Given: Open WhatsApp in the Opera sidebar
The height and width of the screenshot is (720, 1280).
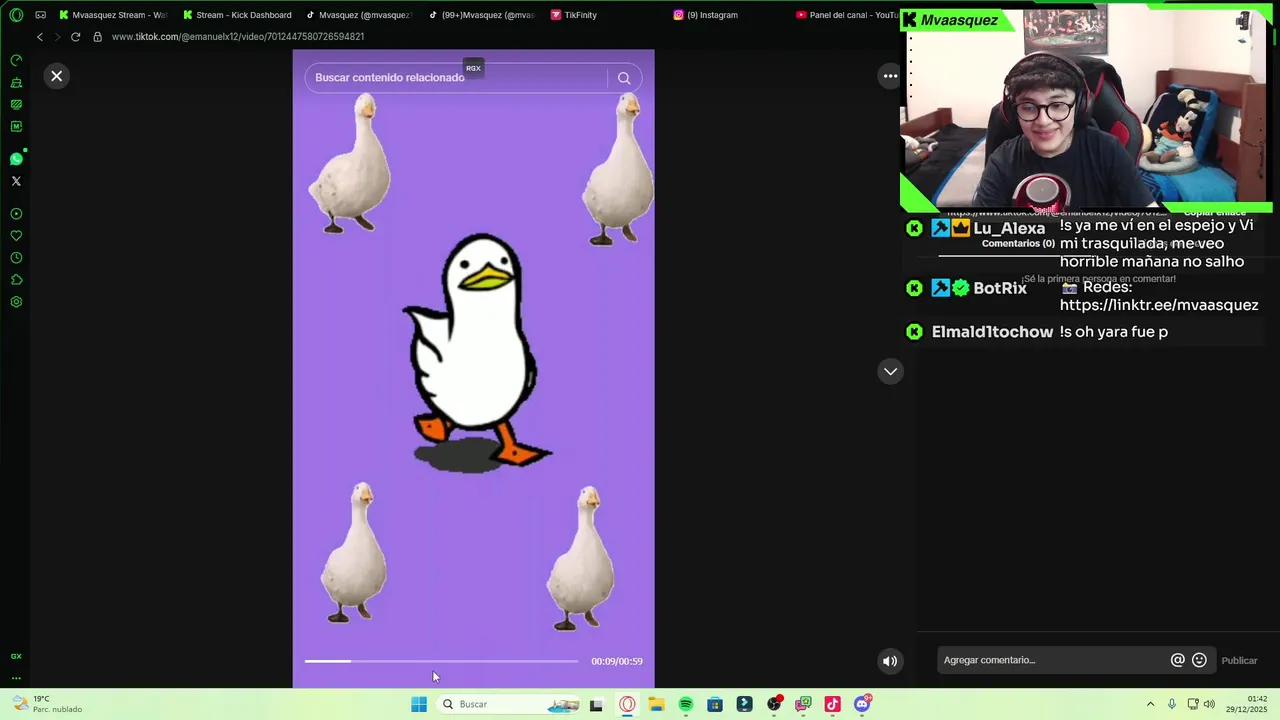Looking at the screenshot, I should tap(16, 159).
